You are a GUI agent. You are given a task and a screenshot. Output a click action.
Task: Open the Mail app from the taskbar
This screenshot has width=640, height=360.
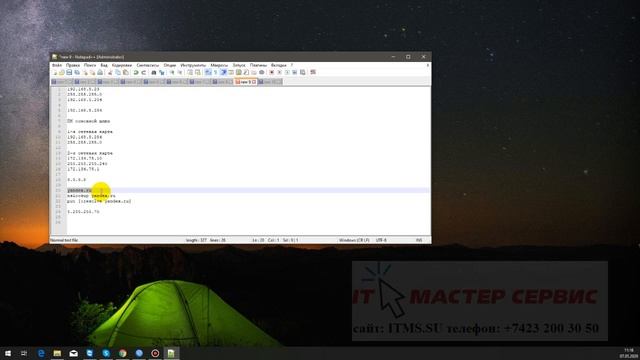point(73,353)
